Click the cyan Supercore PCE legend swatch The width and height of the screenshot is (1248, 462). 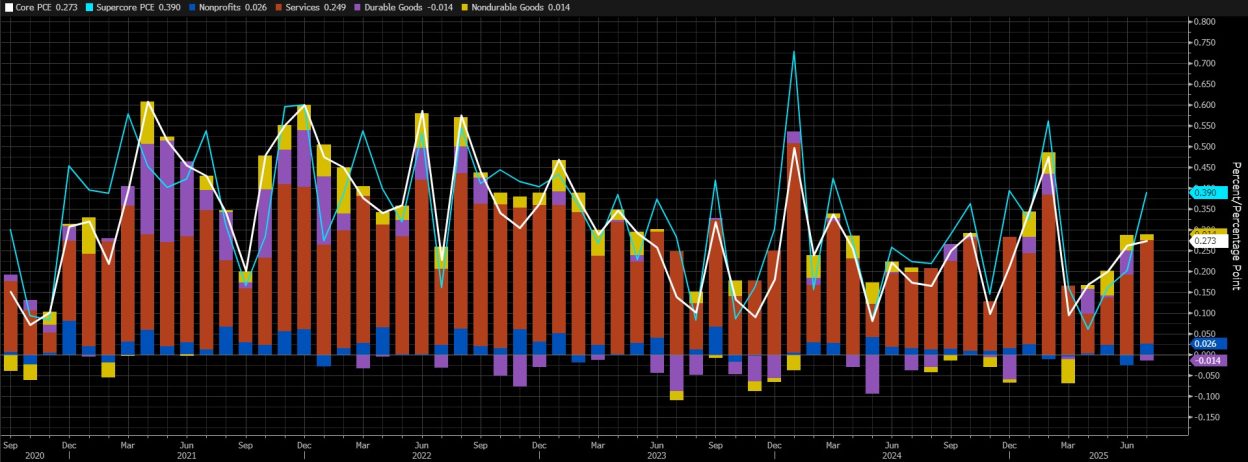pyautogui.click(x=90, y=8)
